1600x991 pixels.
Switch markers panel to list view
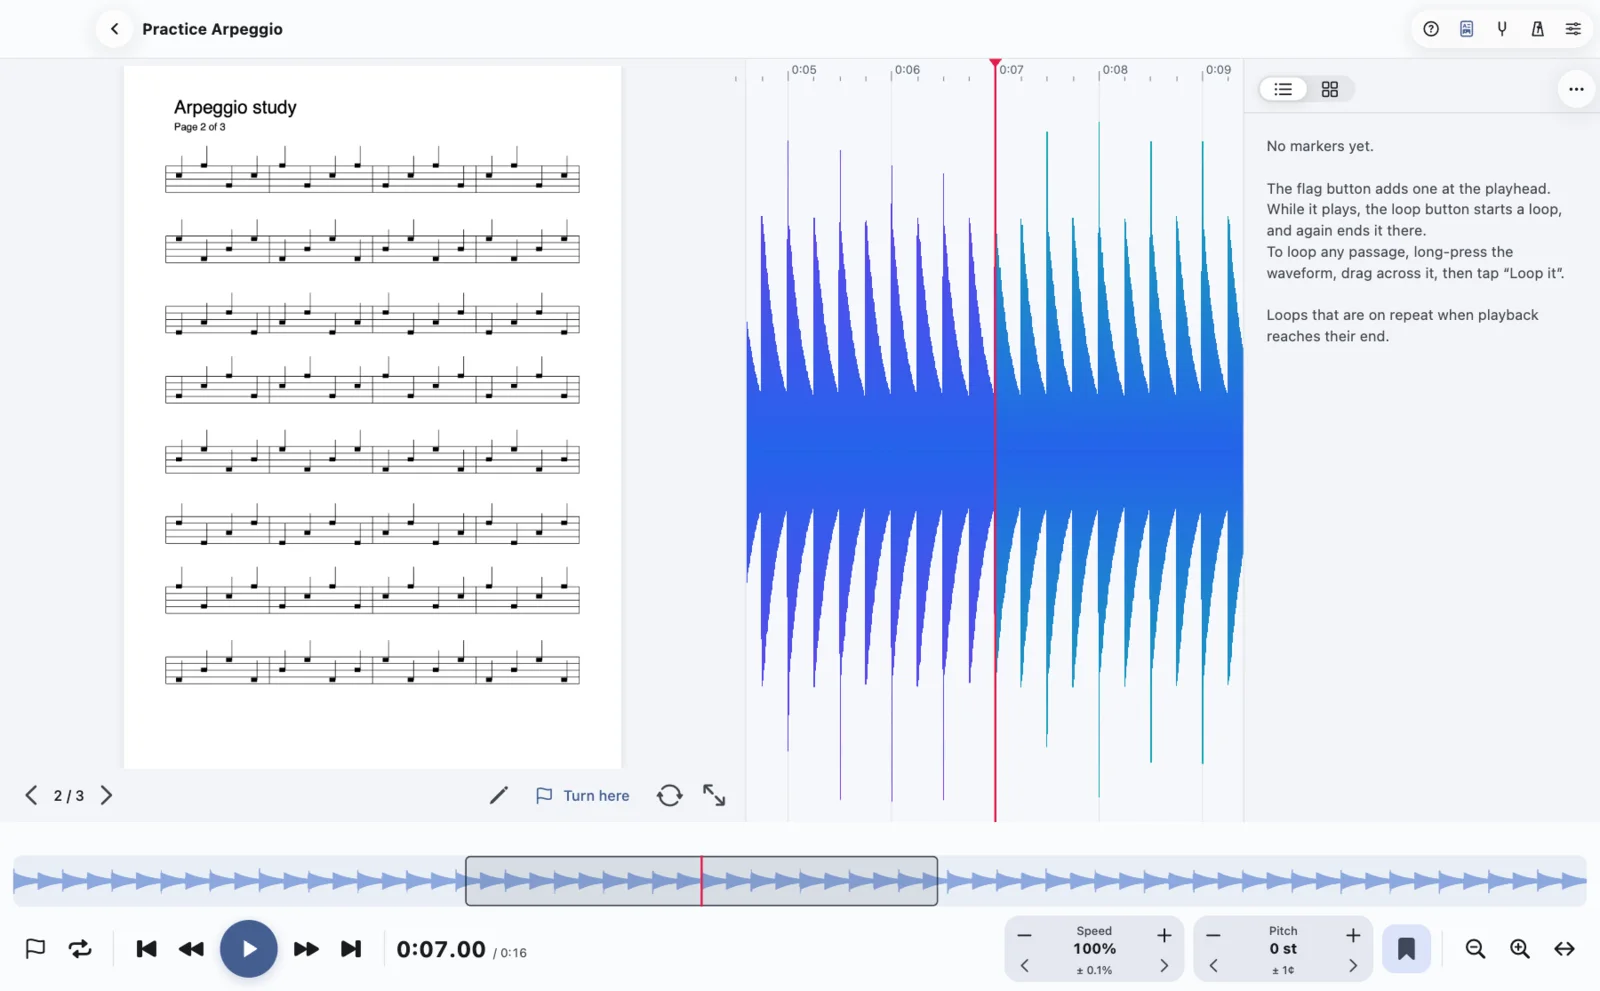[1283, 89]
